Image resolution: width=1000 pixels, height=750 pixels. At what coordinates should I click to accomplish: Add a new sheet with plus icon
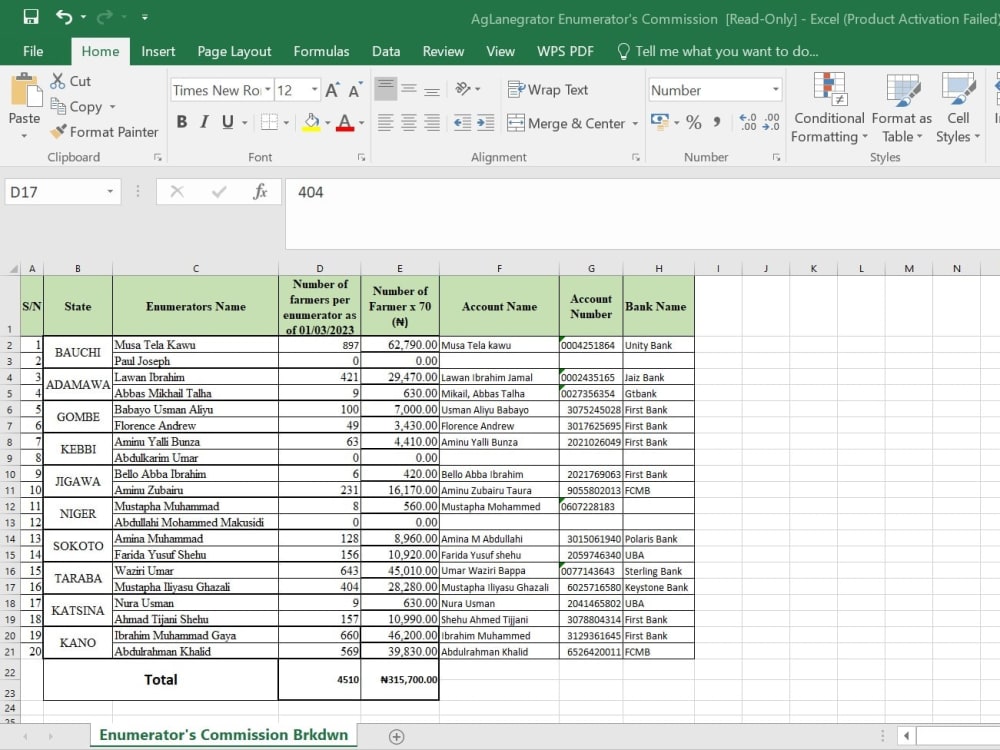[396, 736]
